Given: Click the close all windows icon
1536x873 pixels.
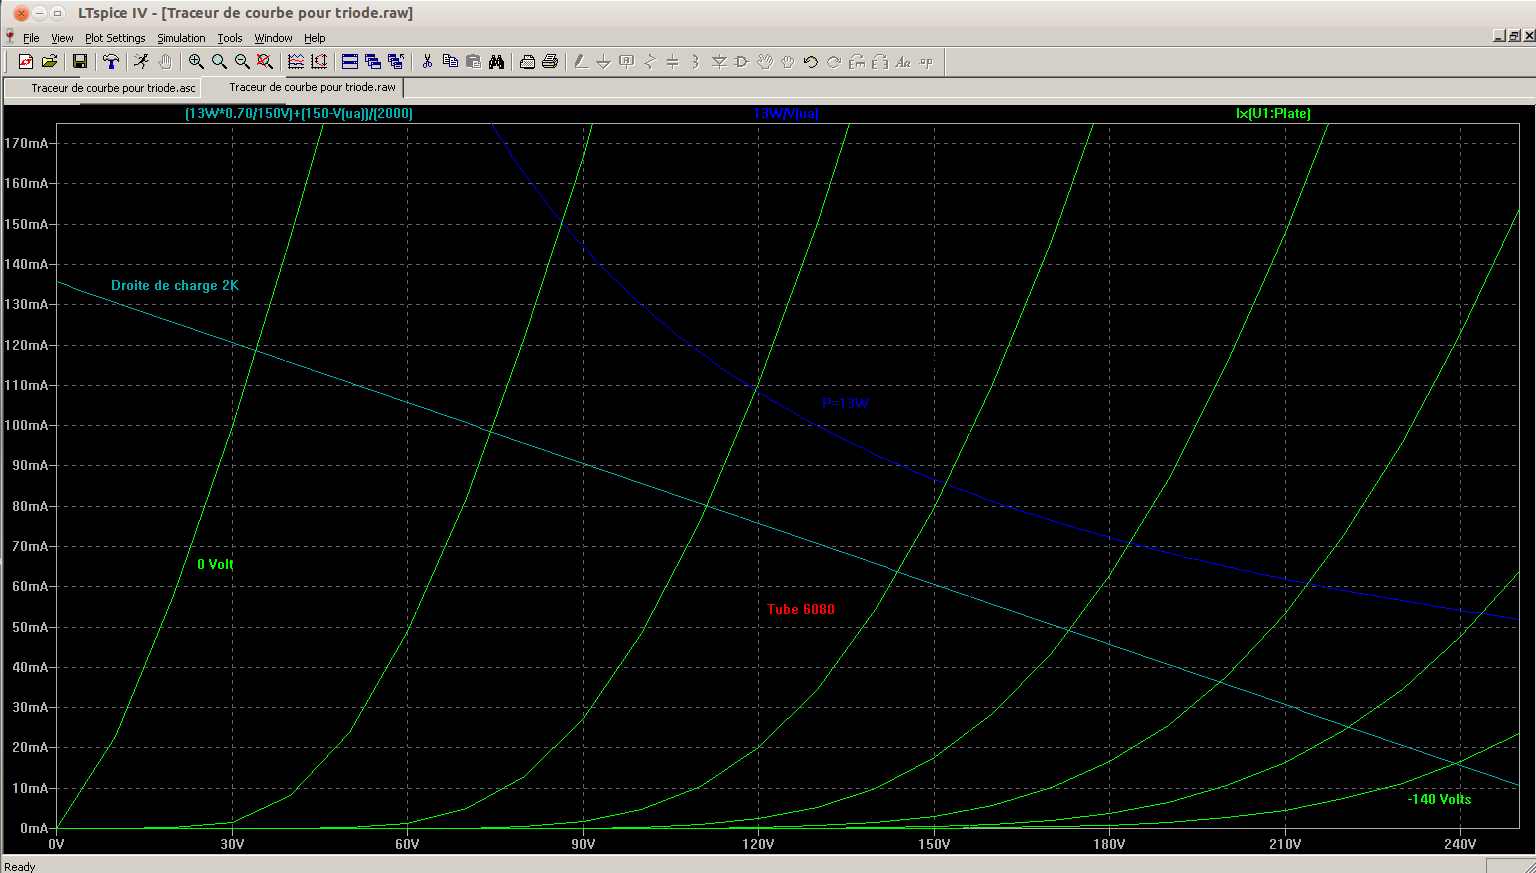Looking at the screenshot, I should 396,62.
